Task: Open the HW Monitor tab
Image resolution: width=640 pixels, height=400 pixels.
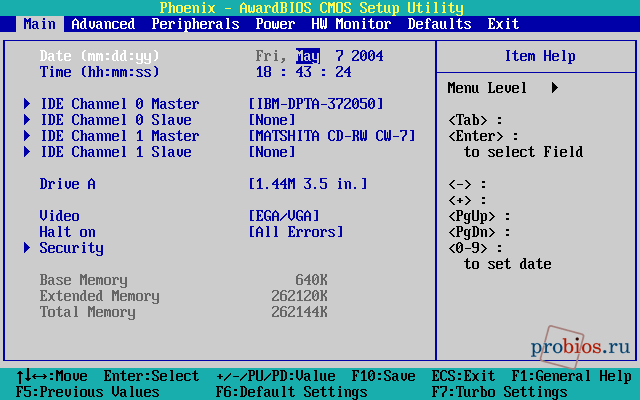Action: (x=351, y=24)
